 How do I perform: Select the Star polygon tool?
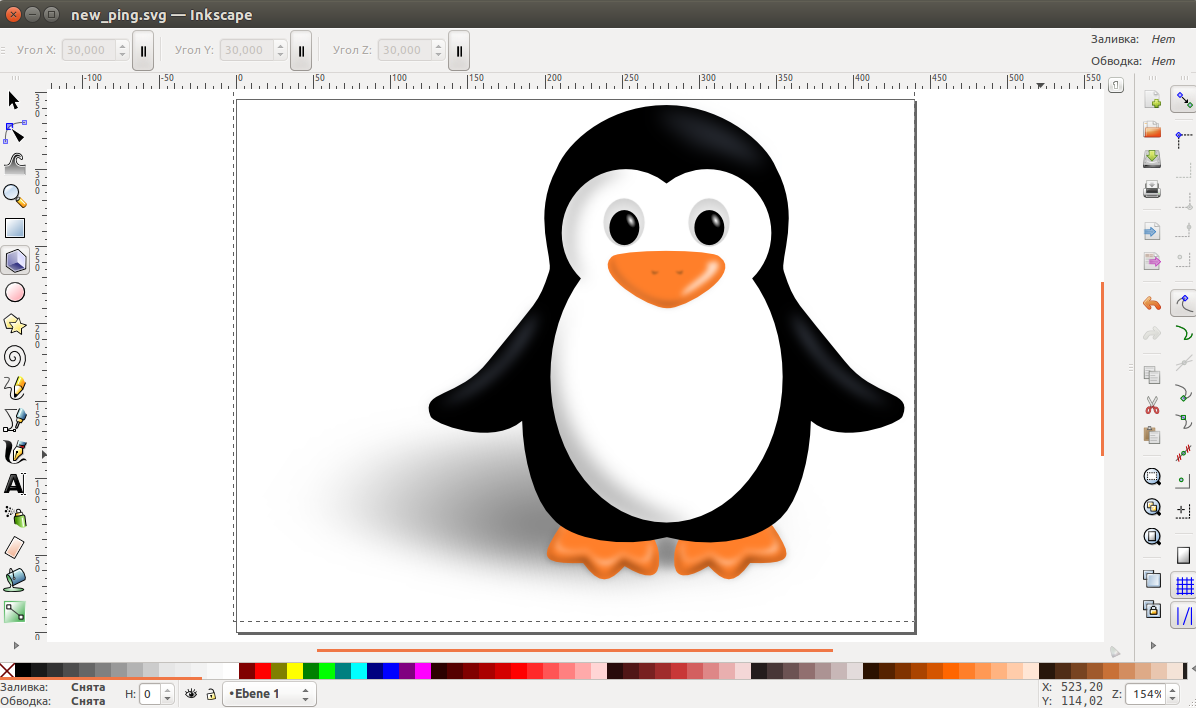coord(14,324)
